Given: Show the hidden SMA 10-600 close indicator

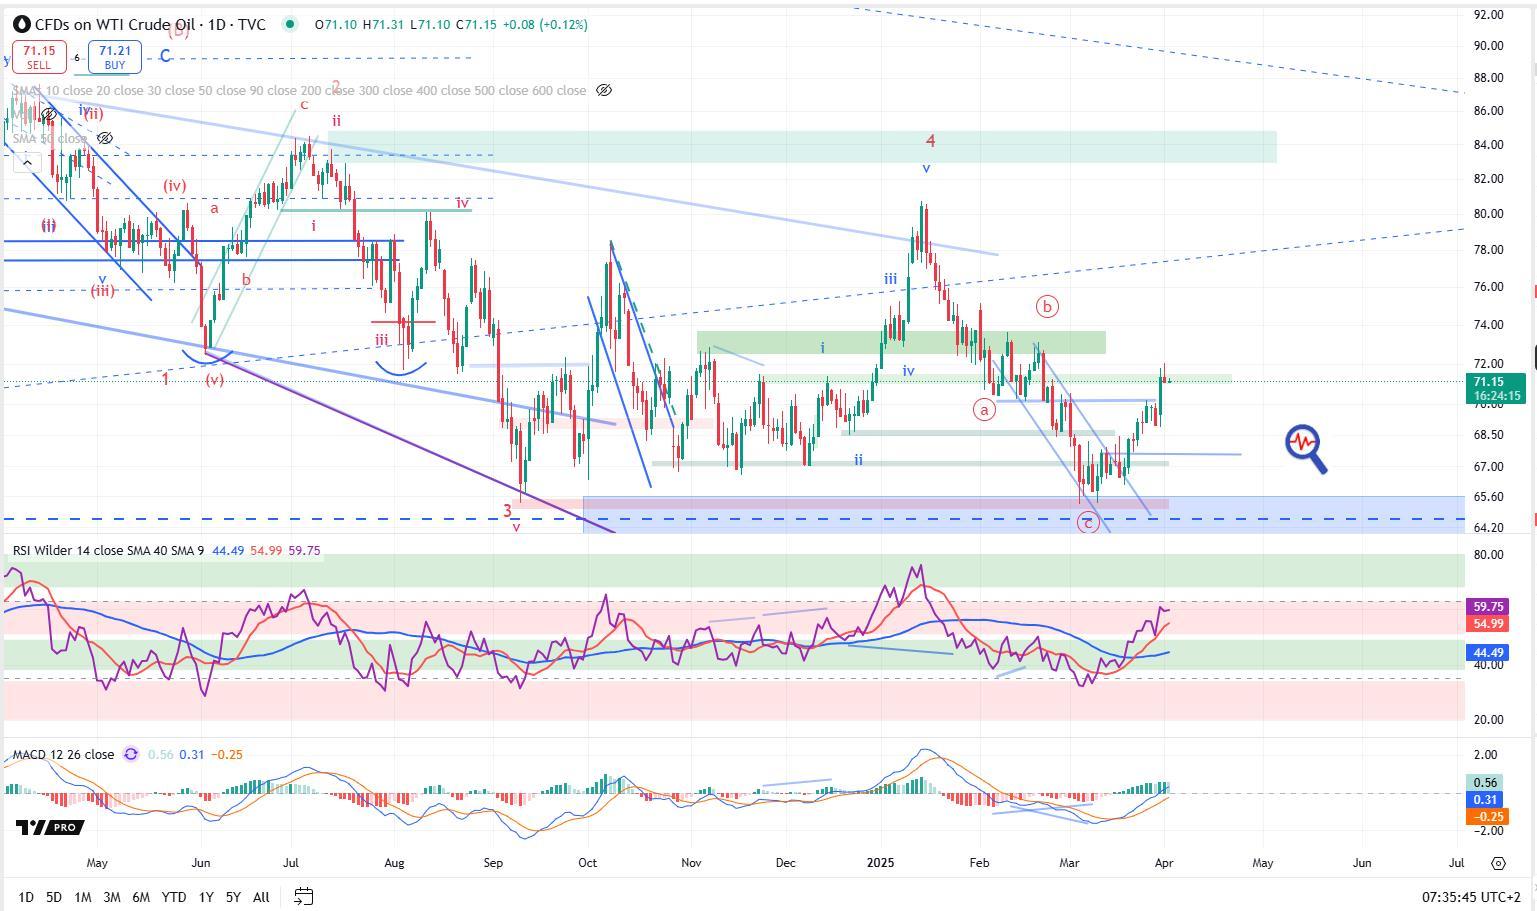Looking at the screenshot, I should [x=604, y=90].
